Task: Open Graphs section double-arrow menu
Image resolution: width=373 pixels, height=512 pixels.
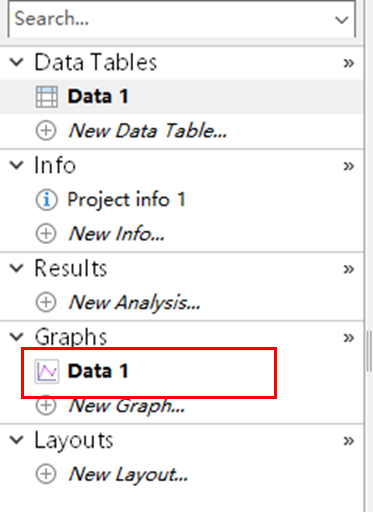Action: (x=349, y=338)
